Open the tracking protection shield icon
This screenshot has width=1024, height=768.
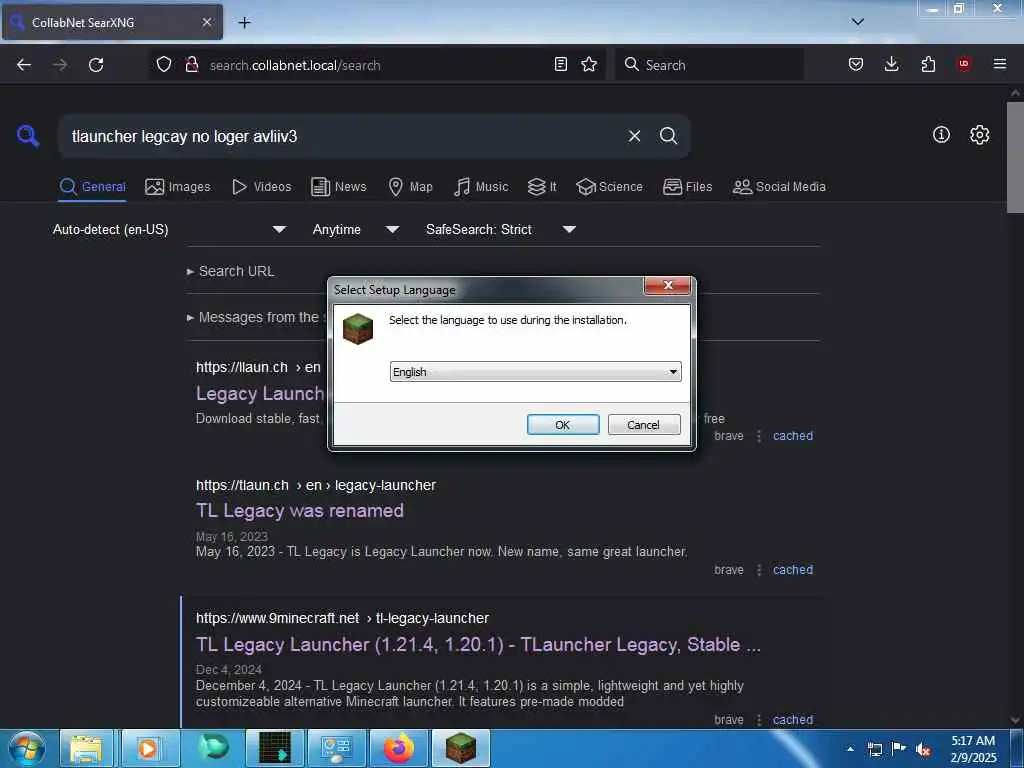pyautogui.click(x=164, y=64)
